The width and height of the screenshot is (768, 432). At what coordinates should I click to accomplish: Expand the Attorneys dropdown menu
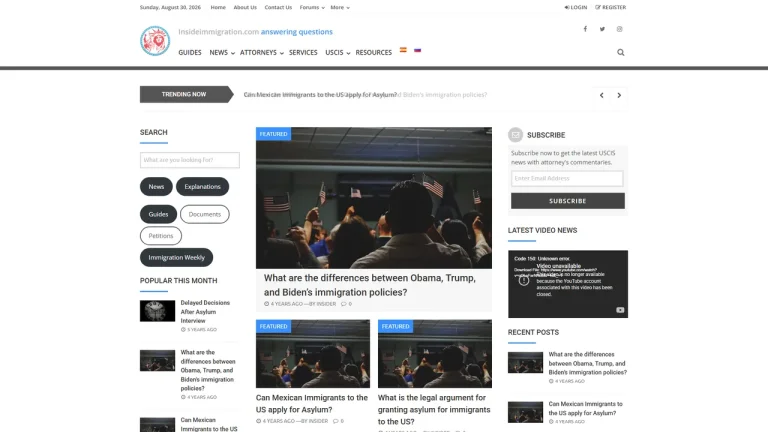pos(262,52)
